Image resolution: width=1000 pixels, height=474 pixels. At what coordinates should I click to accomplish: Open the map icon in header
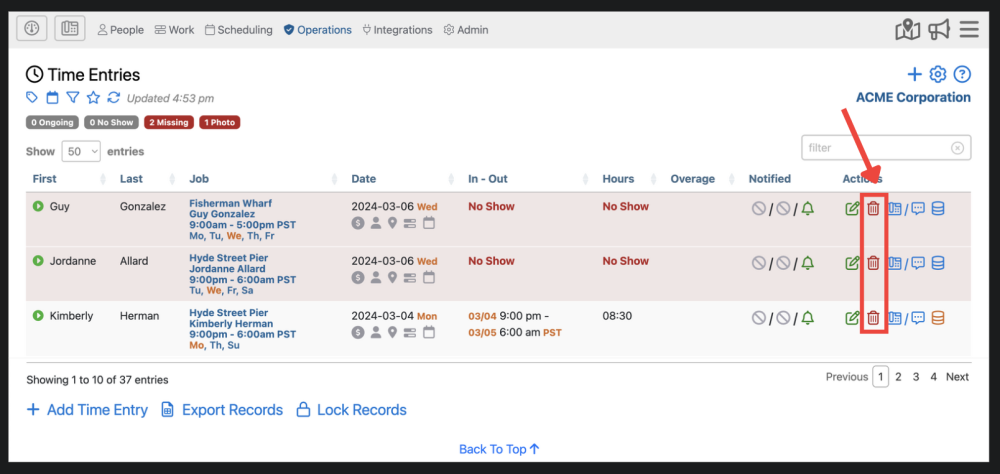click(x=907, y=30)
